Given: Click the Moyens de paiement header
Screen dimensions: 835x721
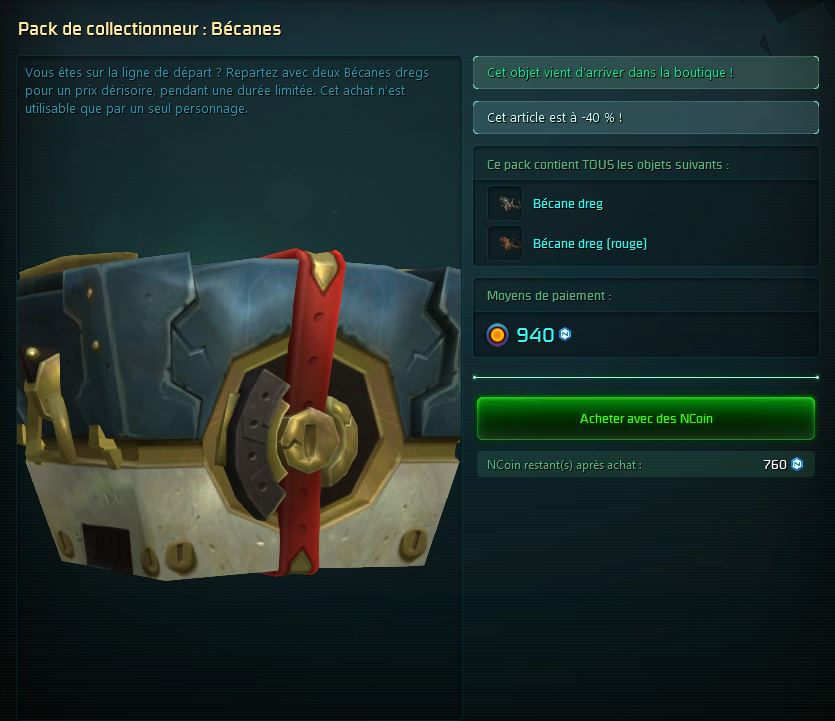Looking at the screenshot, I should 549,296.
